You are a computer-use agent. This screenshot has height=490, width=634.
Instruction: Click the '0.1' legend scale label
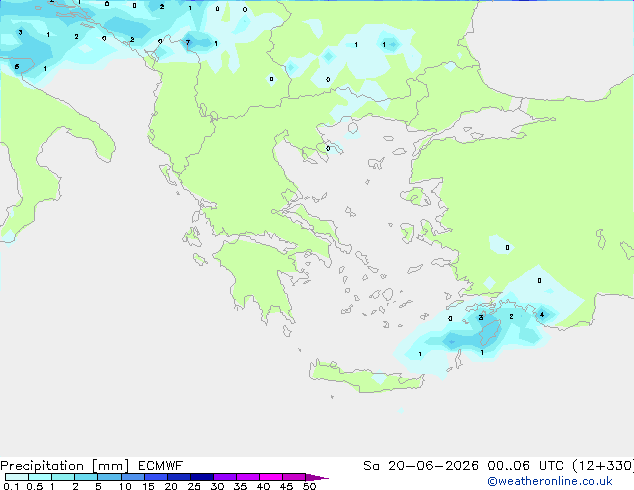point(11,486)
